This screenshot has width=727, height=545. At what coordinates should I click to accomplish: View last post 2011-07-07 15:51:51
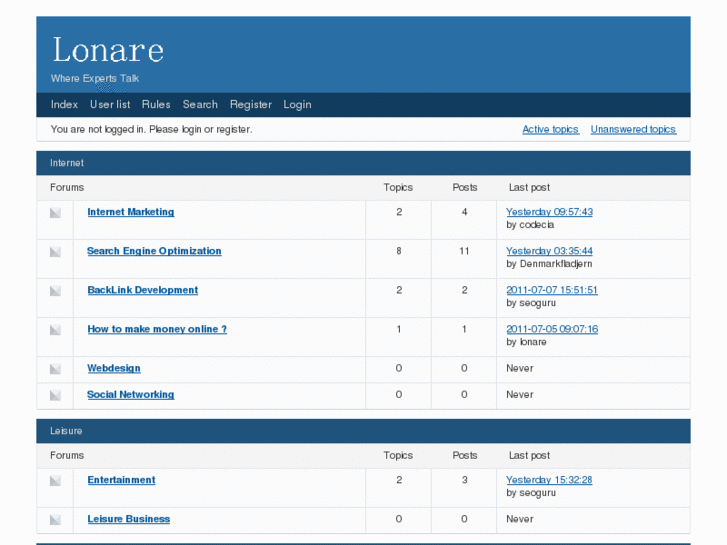click(x=552, y=290)
